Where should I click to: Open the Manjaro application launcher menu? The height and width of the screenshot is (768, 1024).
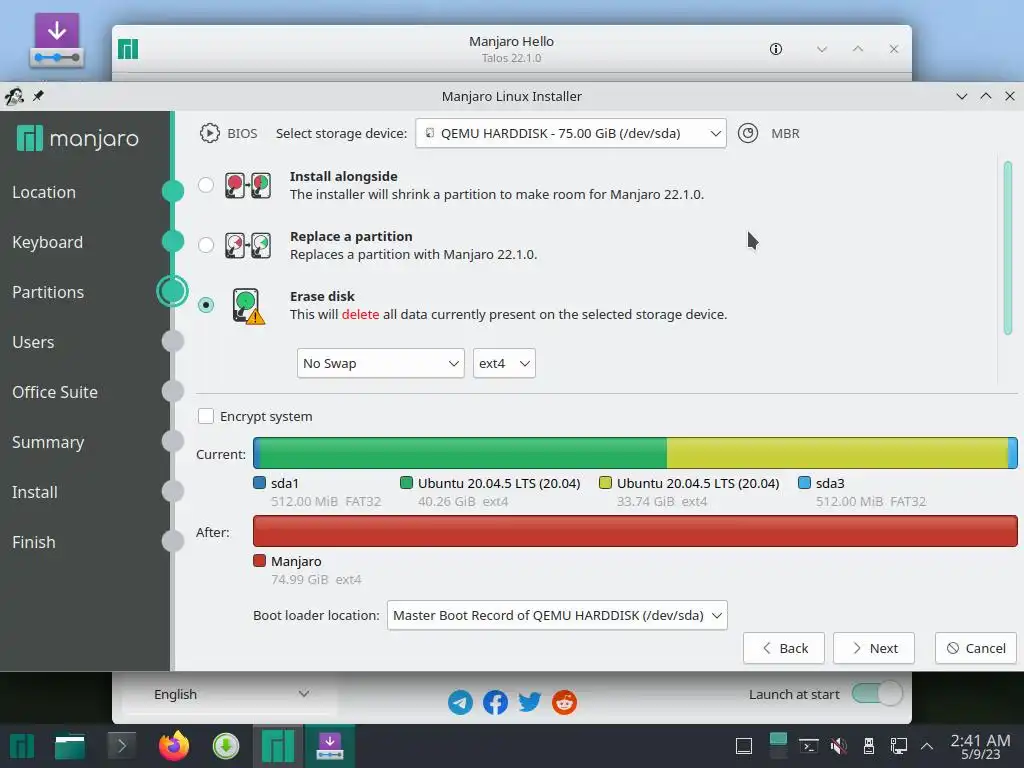pyautogui.click(x=22, y=746)
